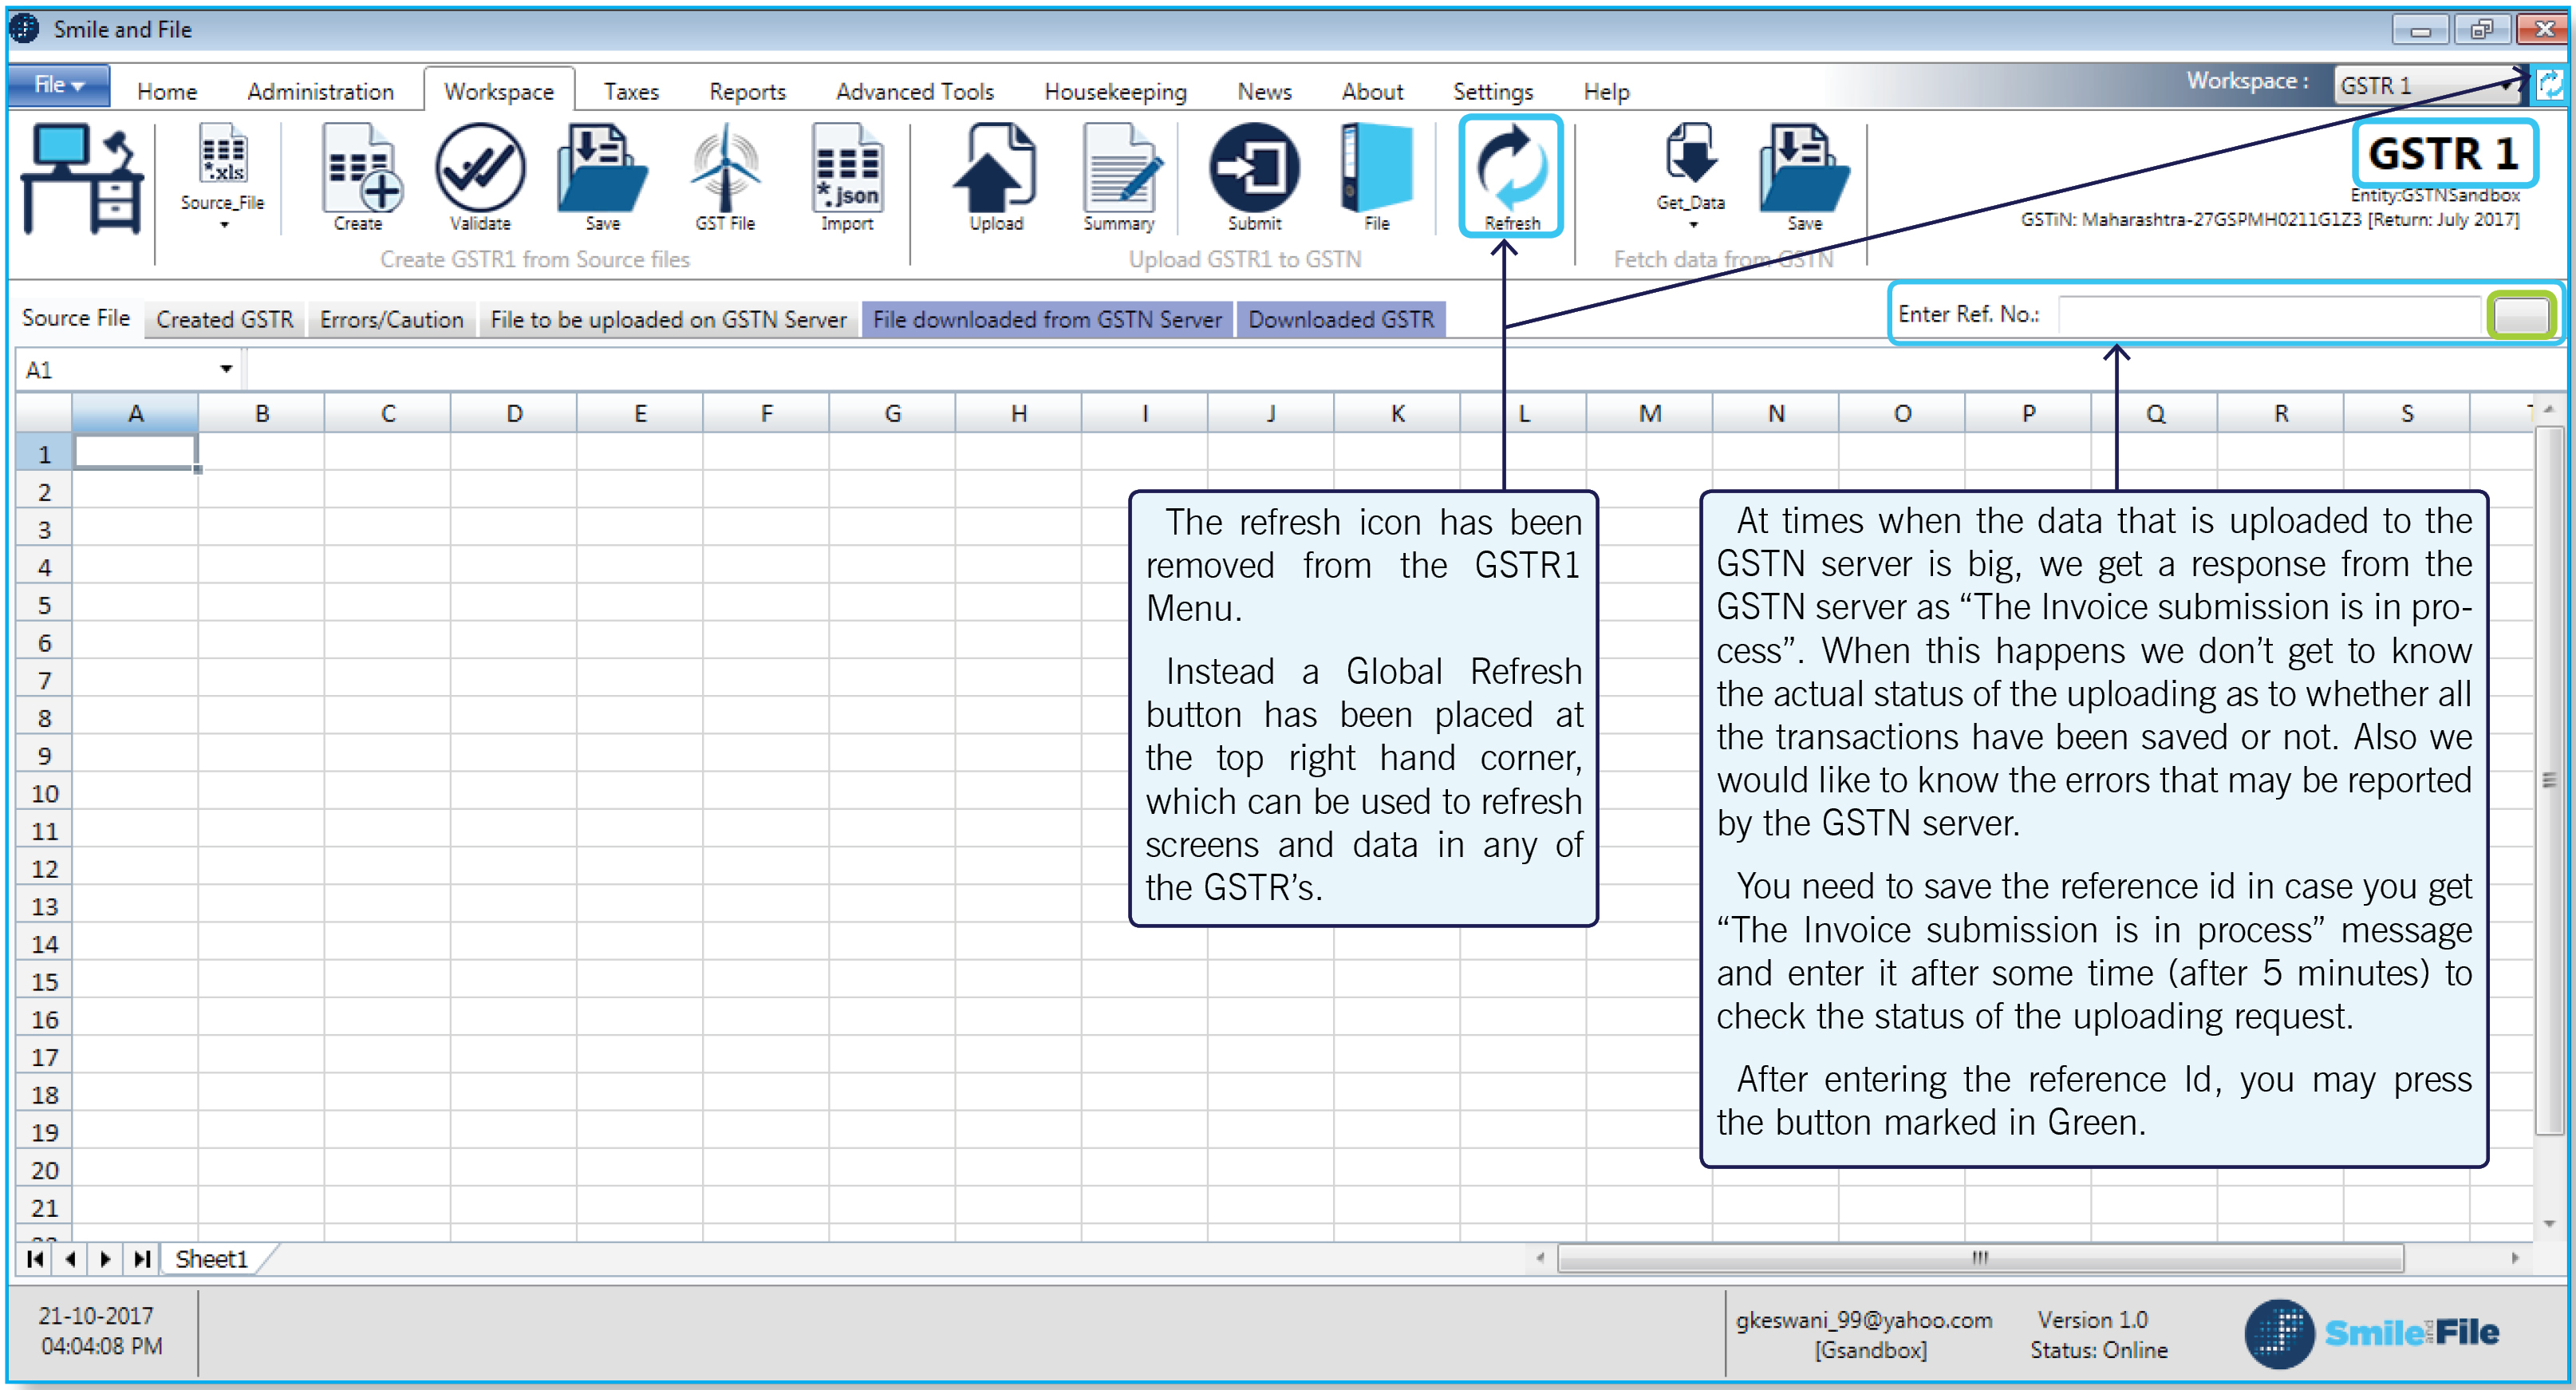Switch to Errors/Caution tab
This screenshot has width=2576, height=1390.
point(391,320)
